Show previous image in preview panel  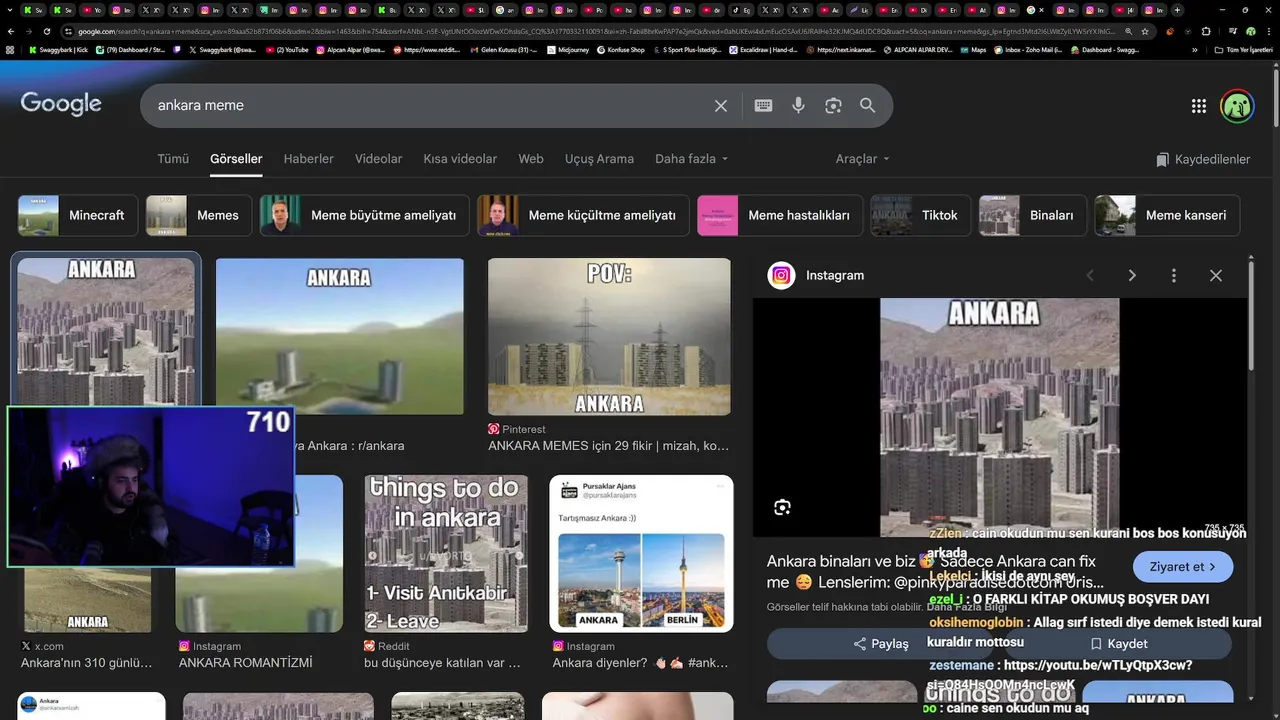[x=1090, y=275]
